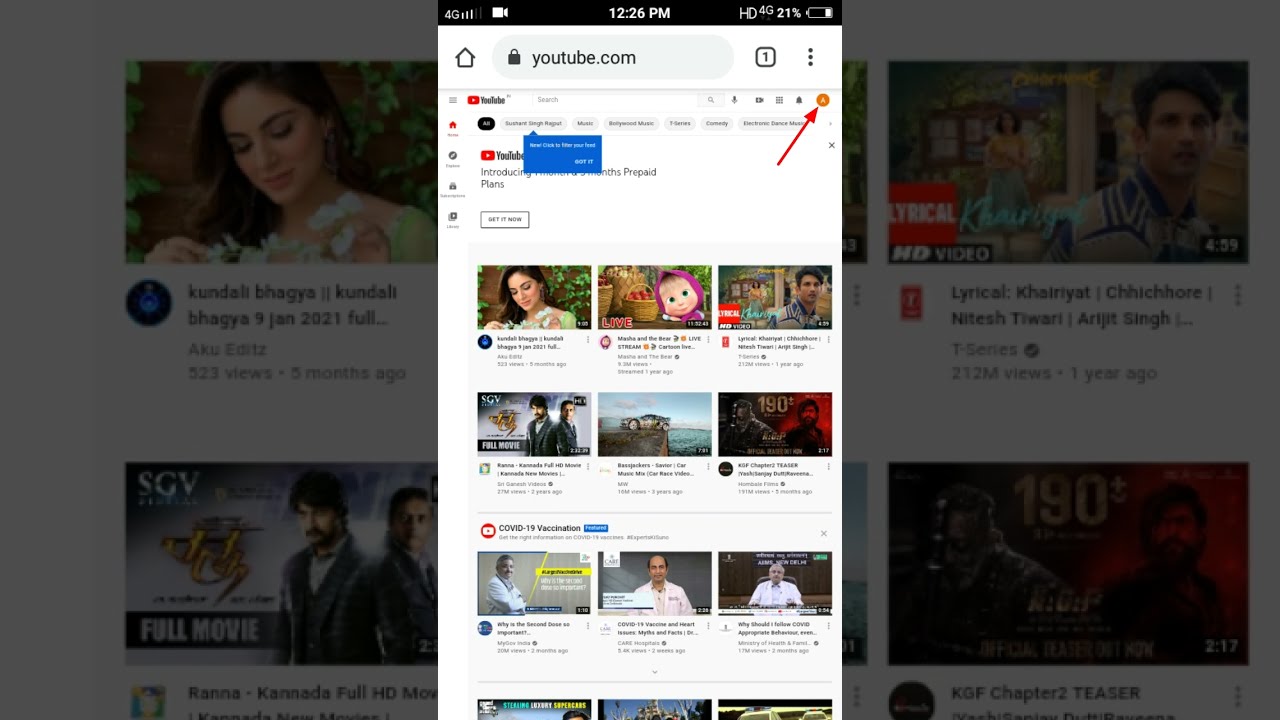Click the magnifier search button

click(711, 100)
